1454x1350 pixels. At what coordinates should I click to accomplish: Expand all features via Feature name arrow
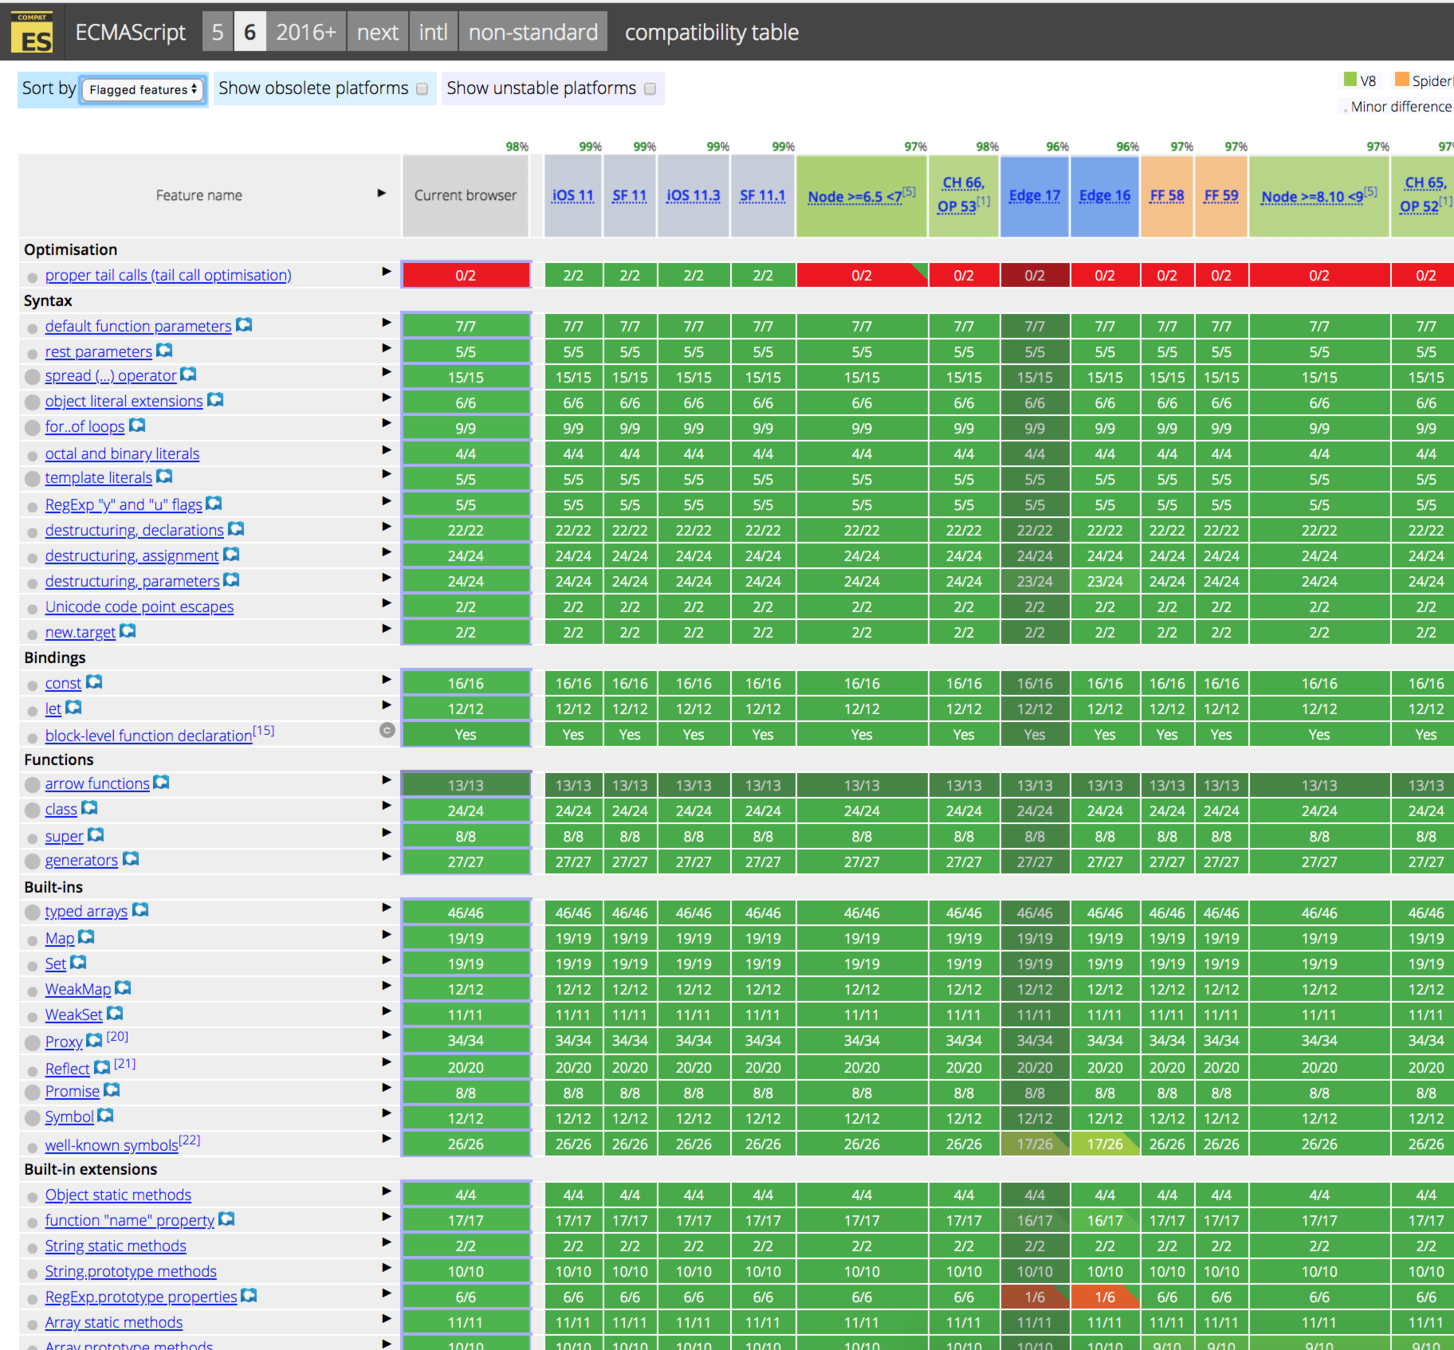point(381,193)
